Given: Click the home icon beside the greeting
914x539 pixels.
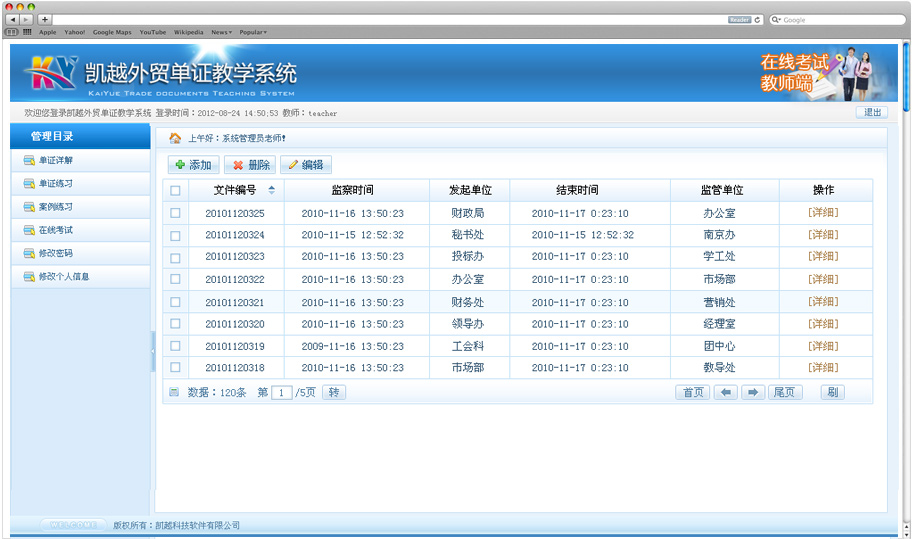Looking at the screenshot, I should pos(175,138).
